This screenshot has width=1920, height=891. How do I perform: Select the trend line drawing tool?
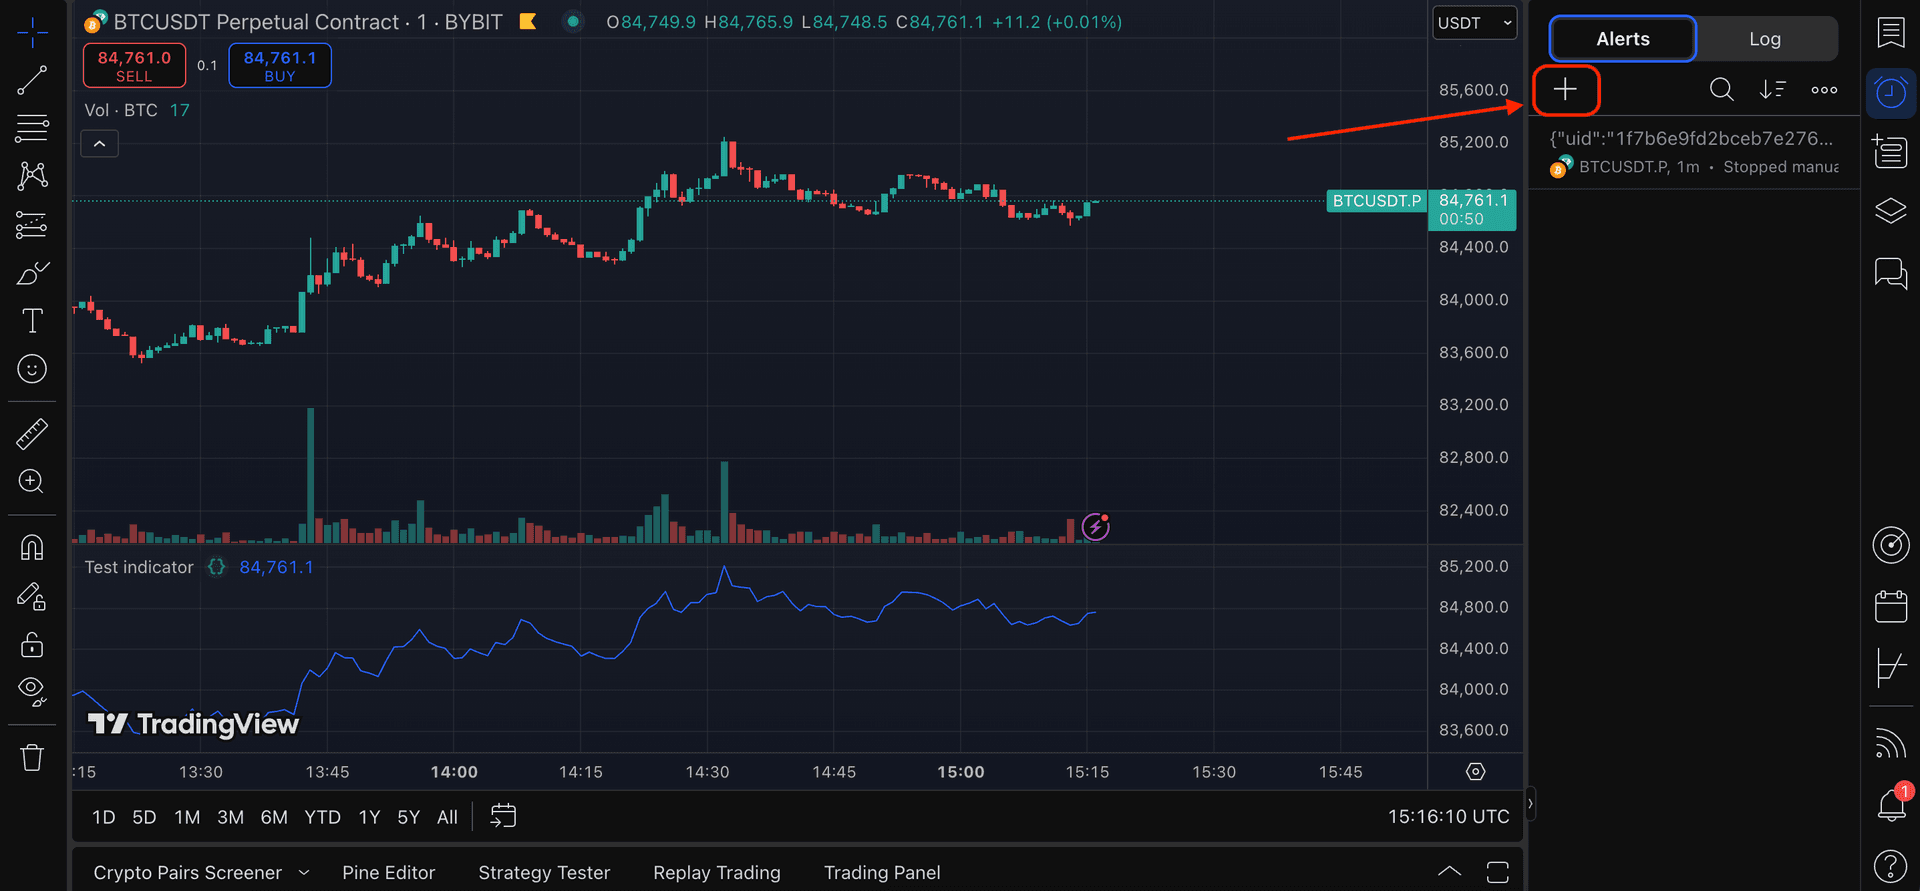32,81
